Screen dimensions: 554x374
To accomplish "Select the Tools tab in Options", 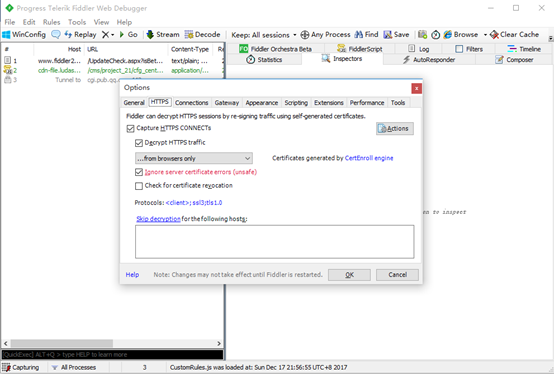I will (397, 102).
